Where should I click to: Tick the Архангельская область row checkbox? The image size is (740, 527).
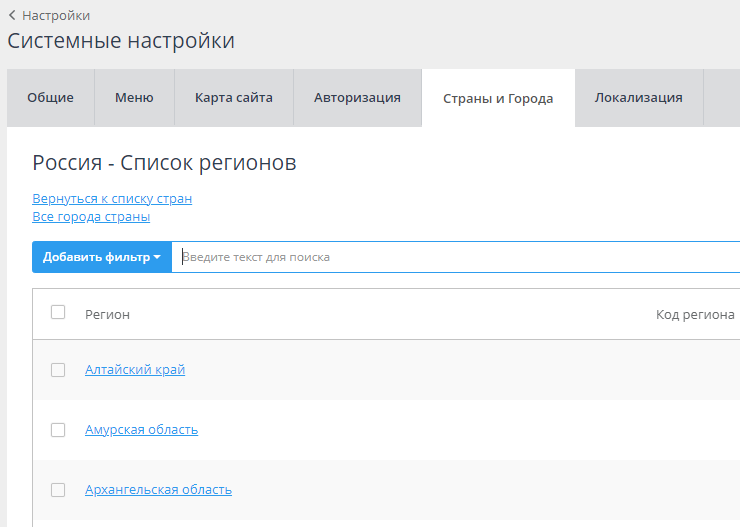coord(58,490)
